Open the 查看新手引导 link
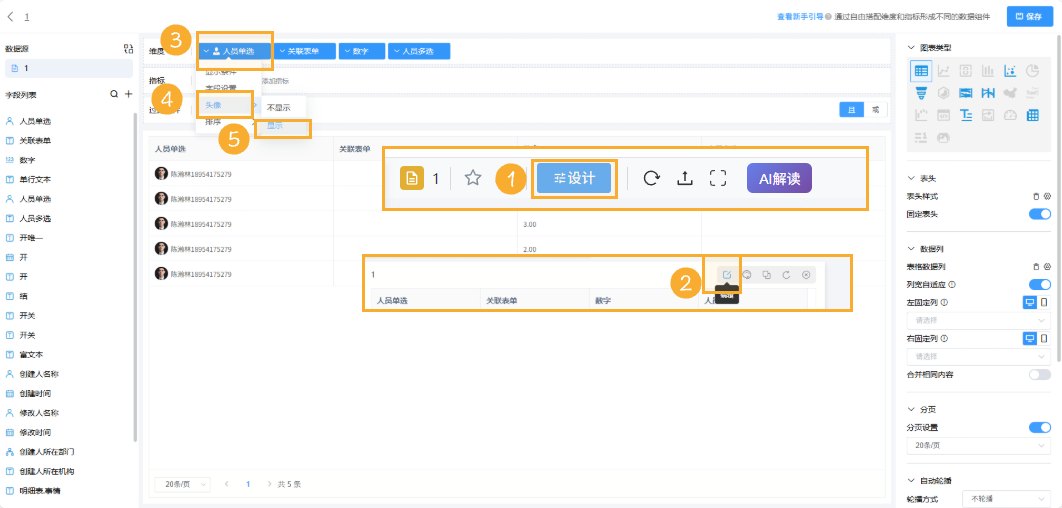 800,16
